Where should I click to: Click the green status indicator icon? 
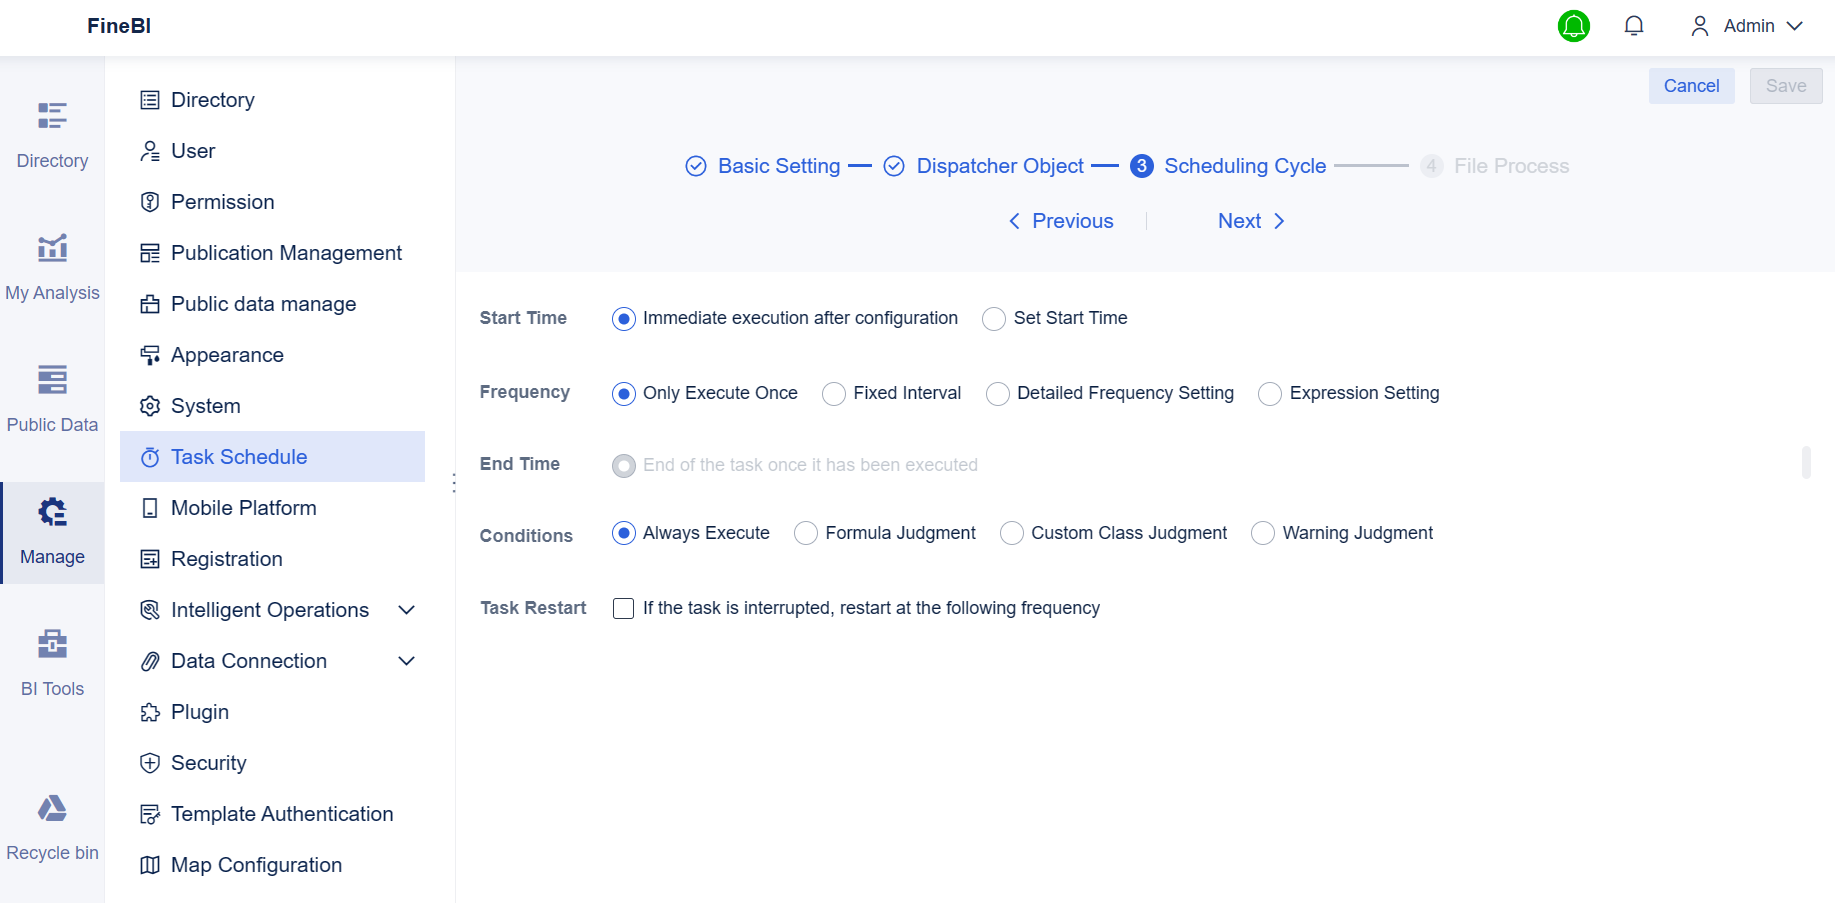(x=1573, y=26)
